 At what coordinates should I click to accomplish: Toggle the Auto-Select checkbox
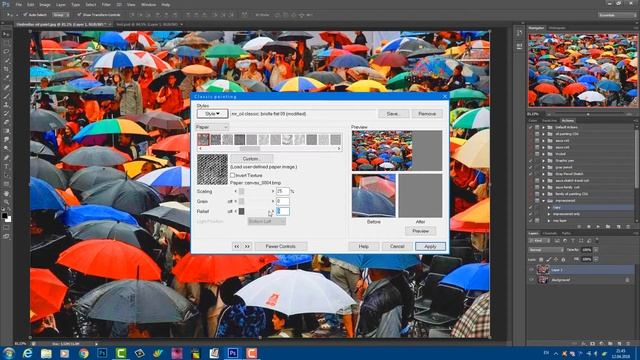[x=25, y=15]
